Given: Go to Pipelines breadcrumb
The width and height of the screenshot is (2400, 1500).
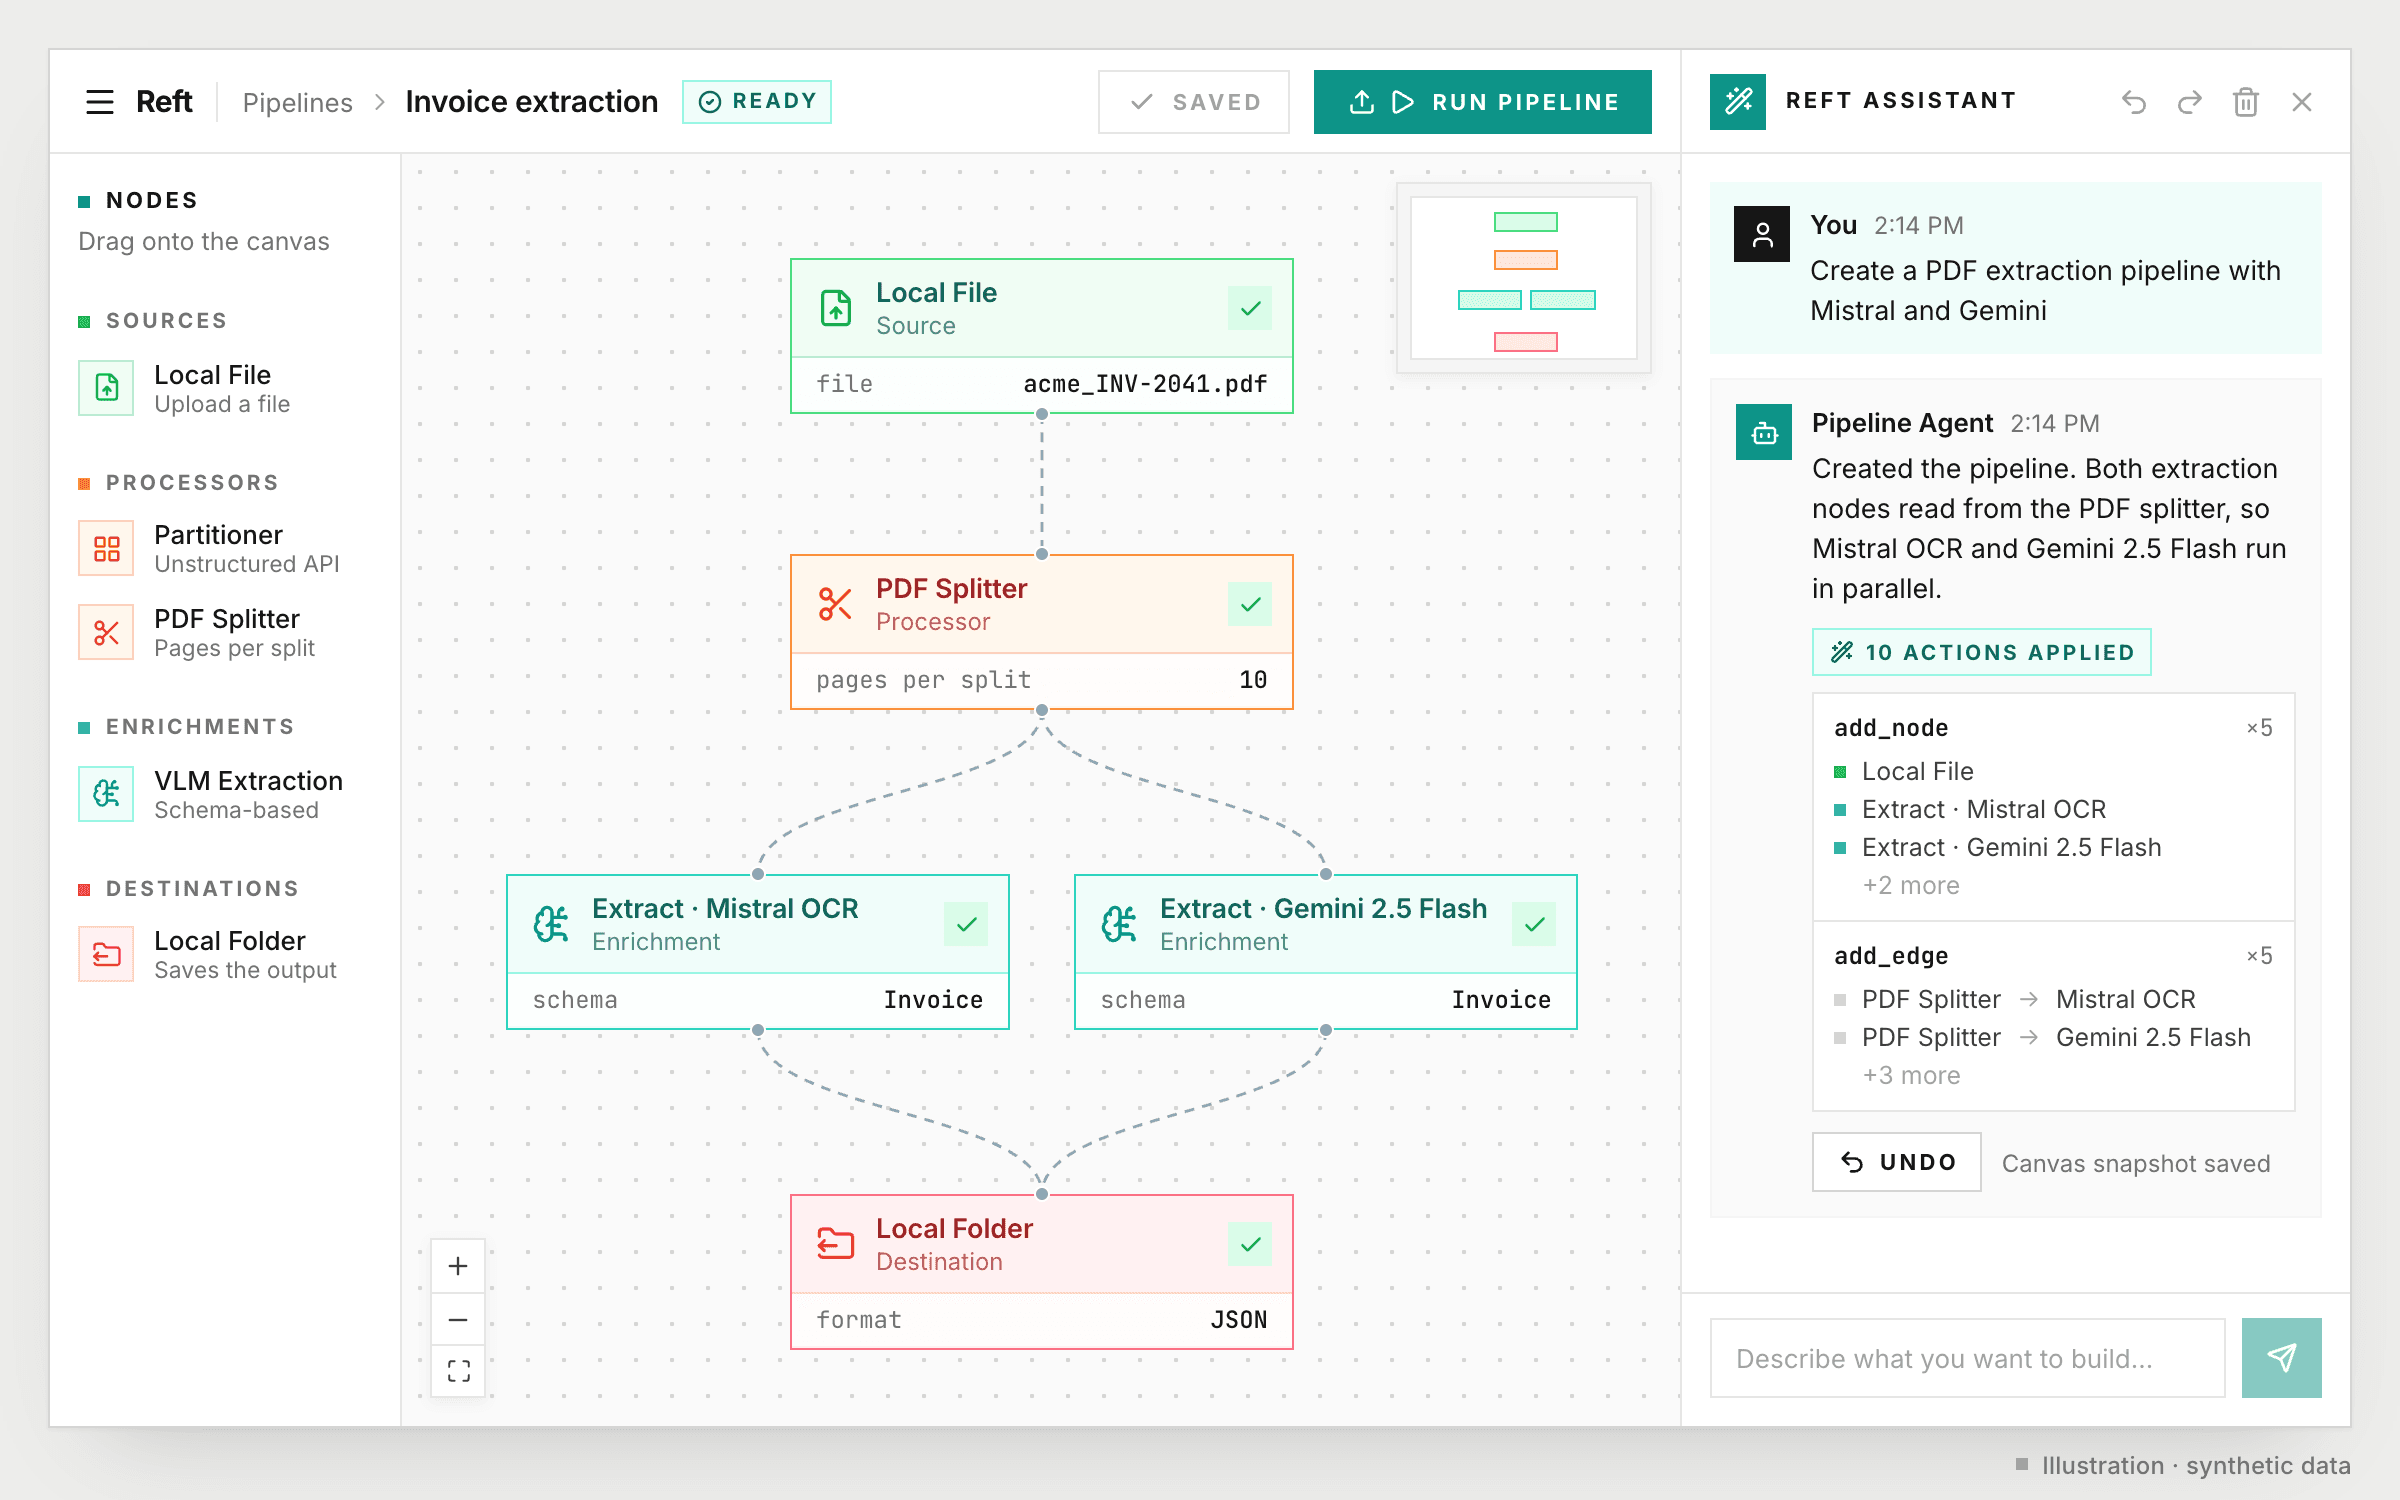Looking at the screenshot, I should [297, 102].
